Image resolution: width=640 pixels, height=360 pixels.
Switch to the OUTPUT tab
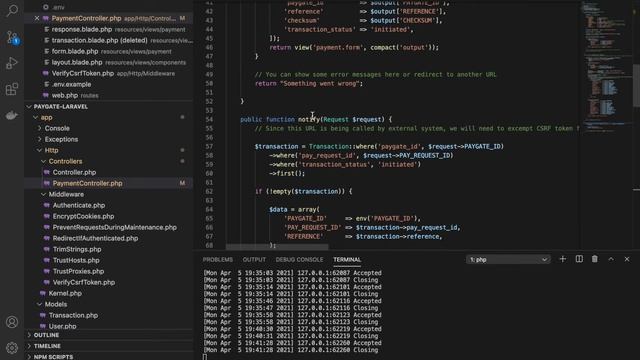coord(254,260)
